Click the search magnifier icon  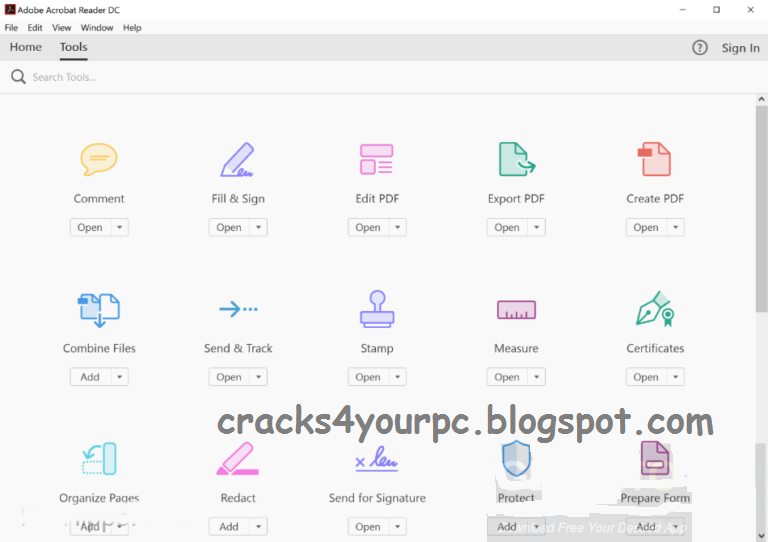click(x=18, y=77)
